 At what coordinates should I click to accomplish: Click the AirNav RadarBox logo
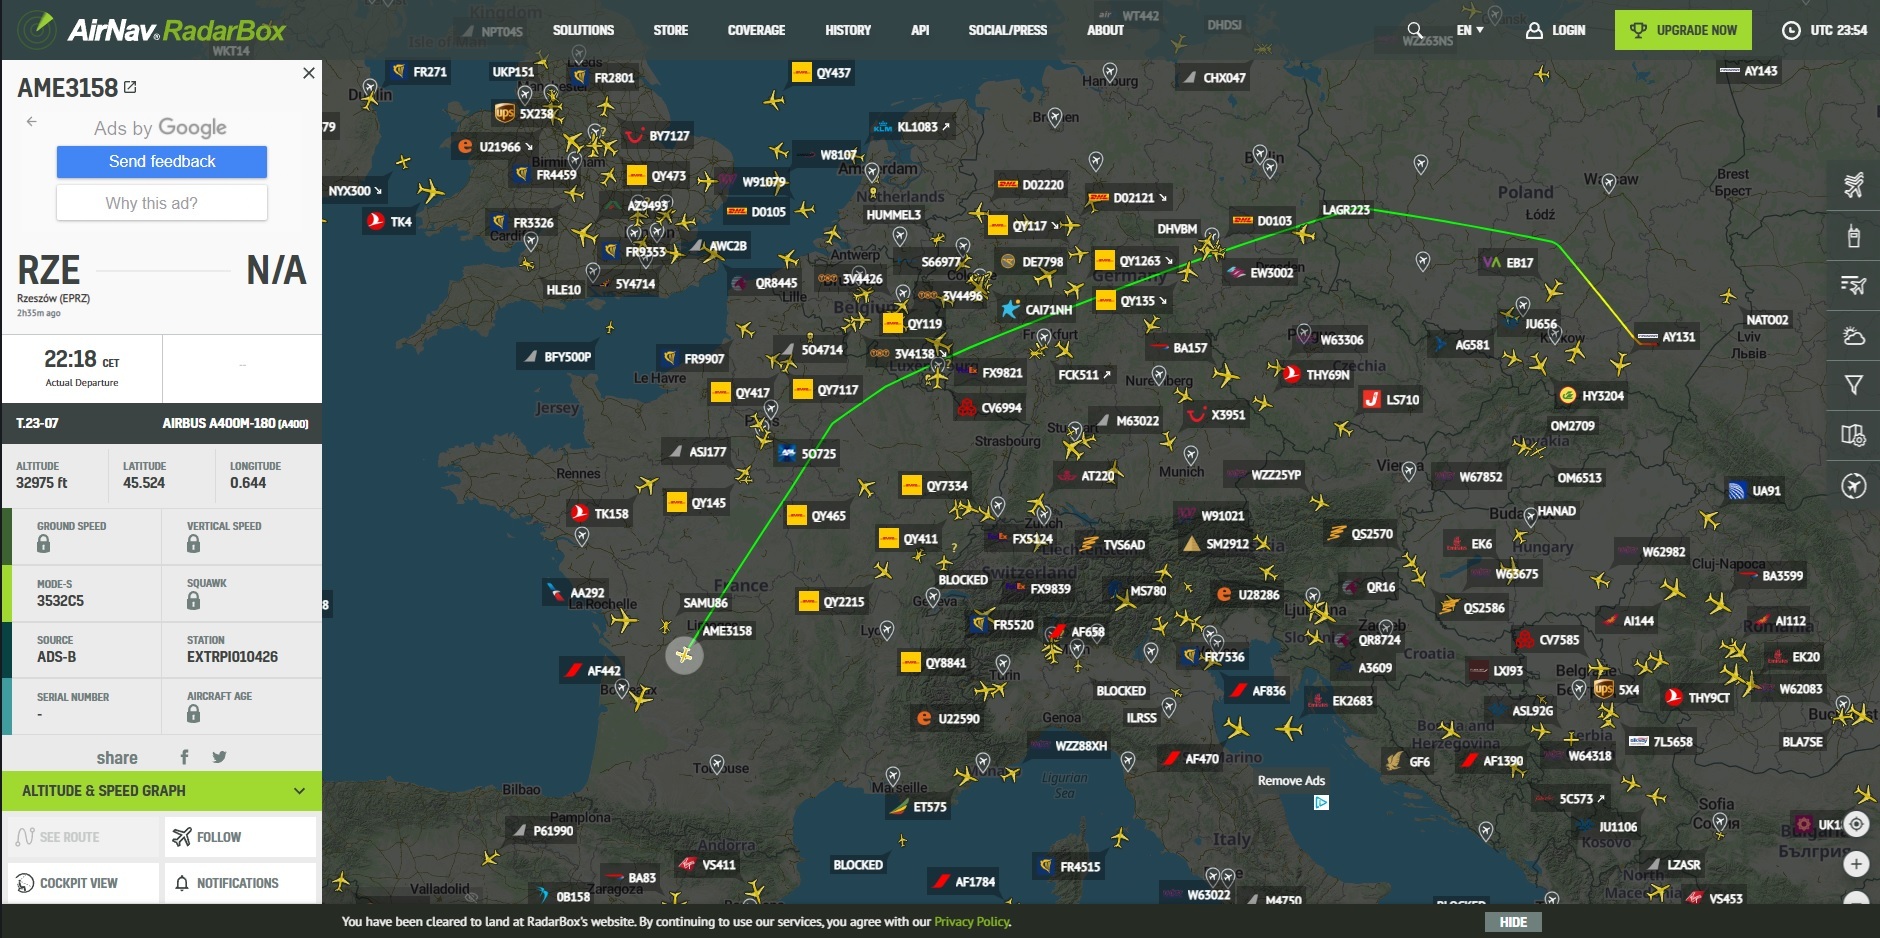(152, 30)
